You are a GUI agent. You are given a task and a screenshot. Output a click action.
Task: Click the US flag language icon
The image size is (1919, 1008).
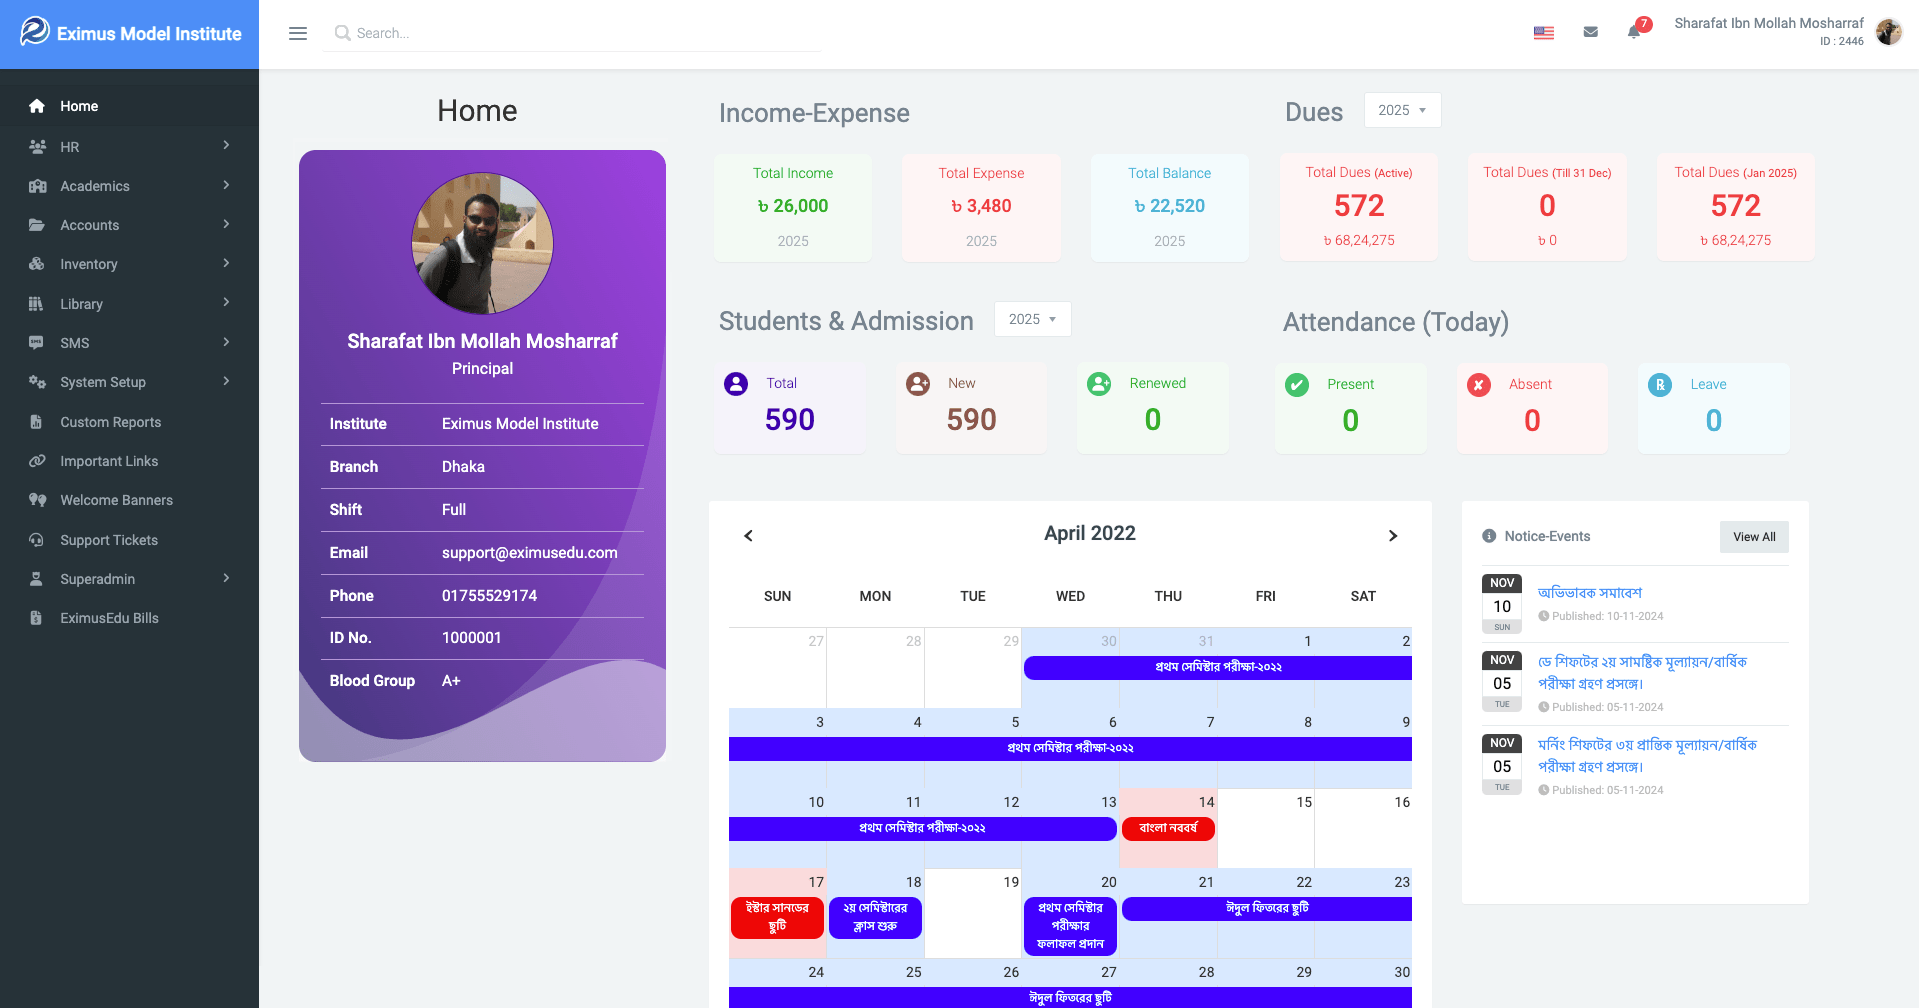point(1543,32)
